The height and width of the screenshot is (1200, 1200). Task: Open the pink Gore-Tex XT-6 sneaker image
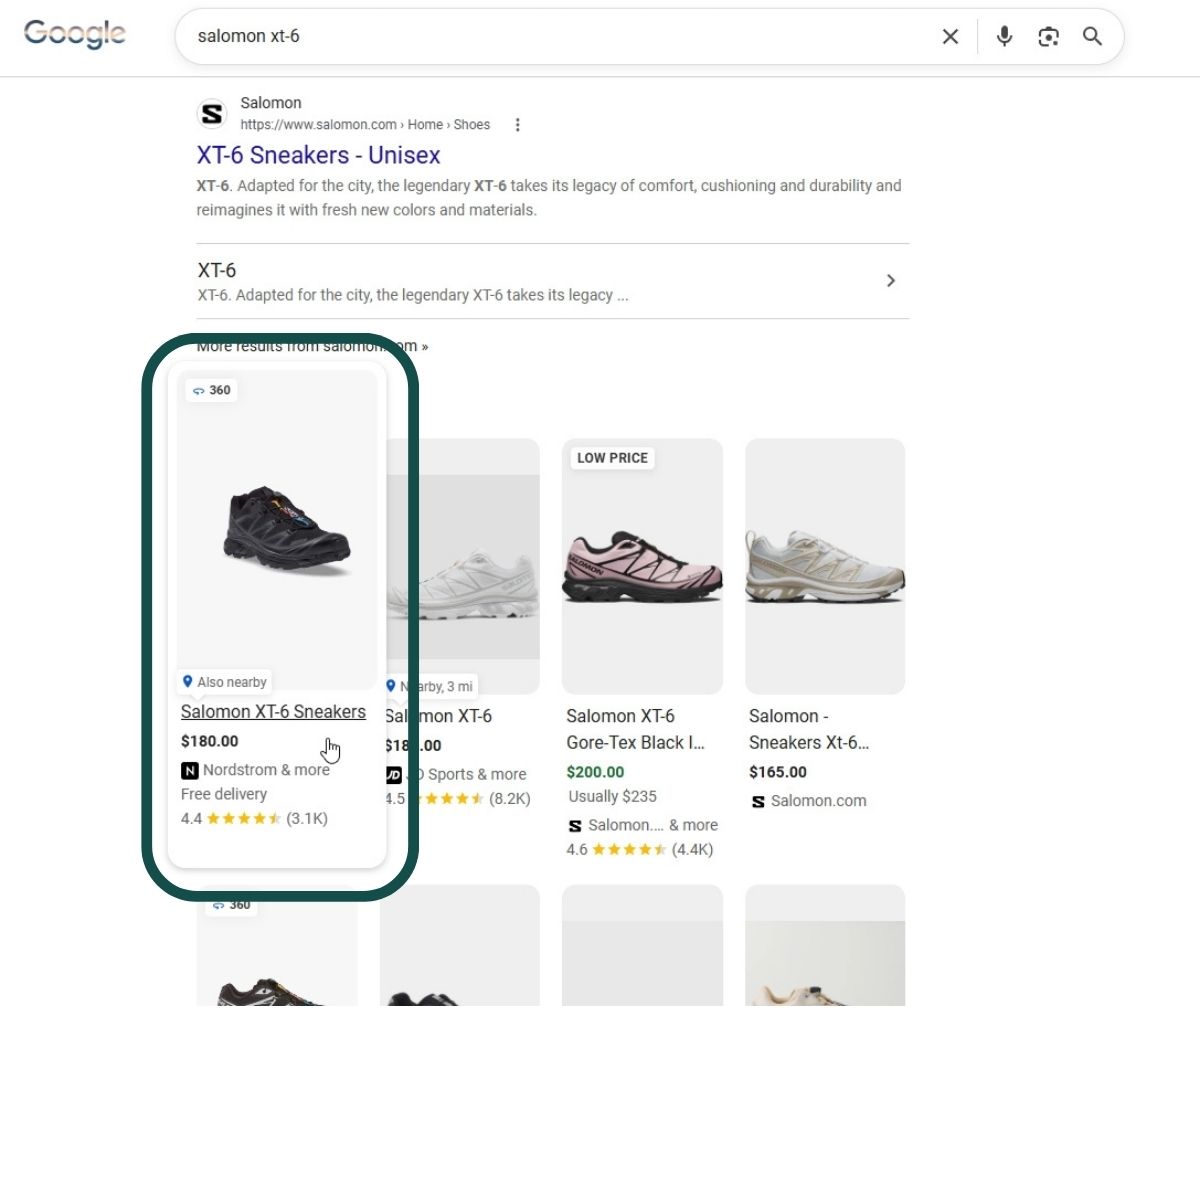642,566
